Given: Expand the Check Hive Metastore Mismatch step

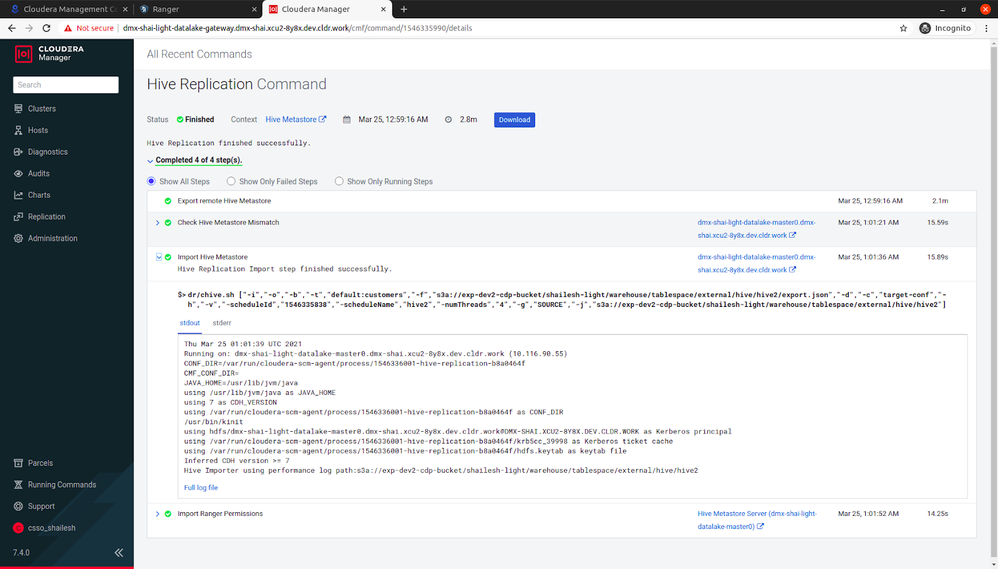Looking at the screenshot, I should [158, 223].
